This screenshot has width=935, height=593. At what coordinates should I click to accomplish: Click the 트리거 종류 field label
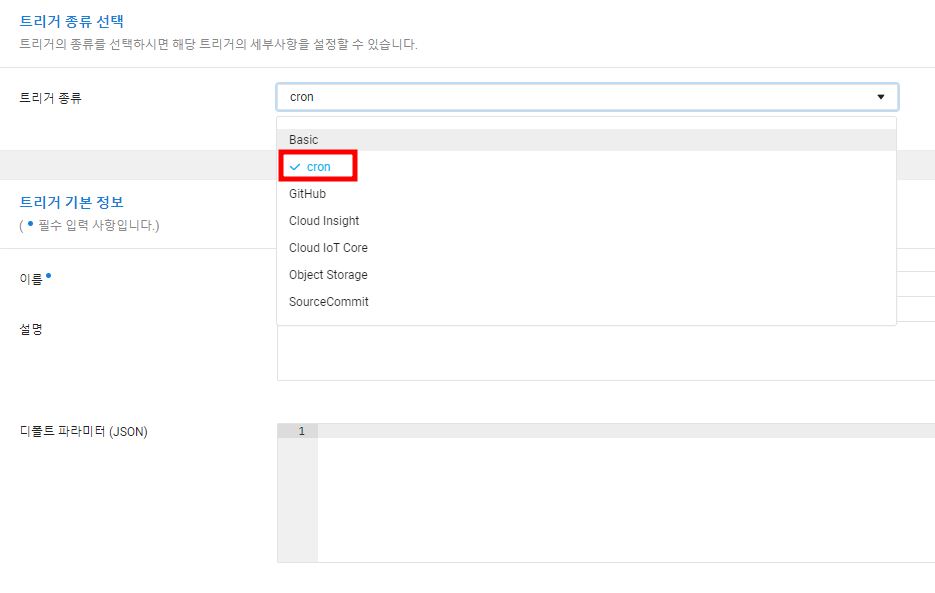[50, 98]
